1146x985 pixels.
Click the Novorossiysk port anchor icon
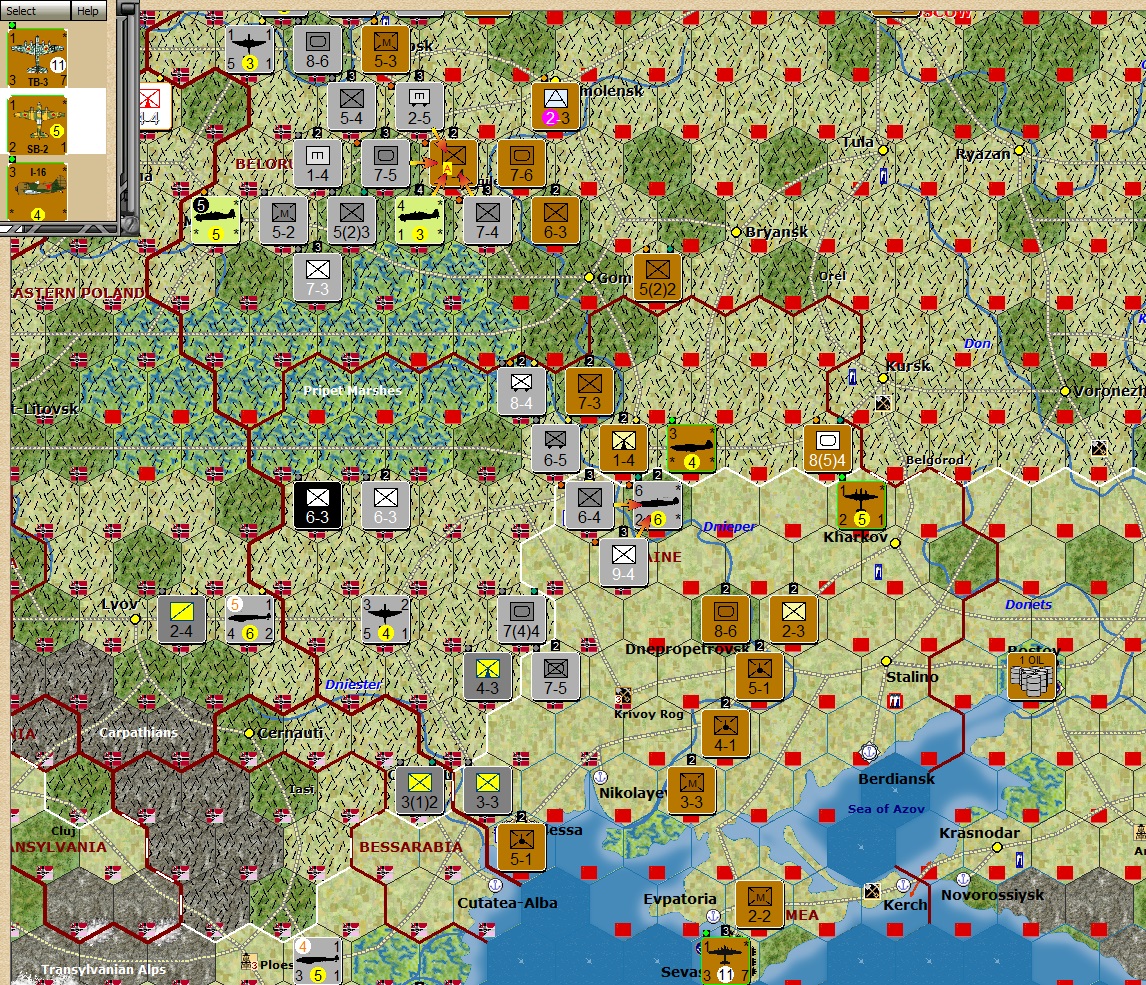[x=963, y=879]
